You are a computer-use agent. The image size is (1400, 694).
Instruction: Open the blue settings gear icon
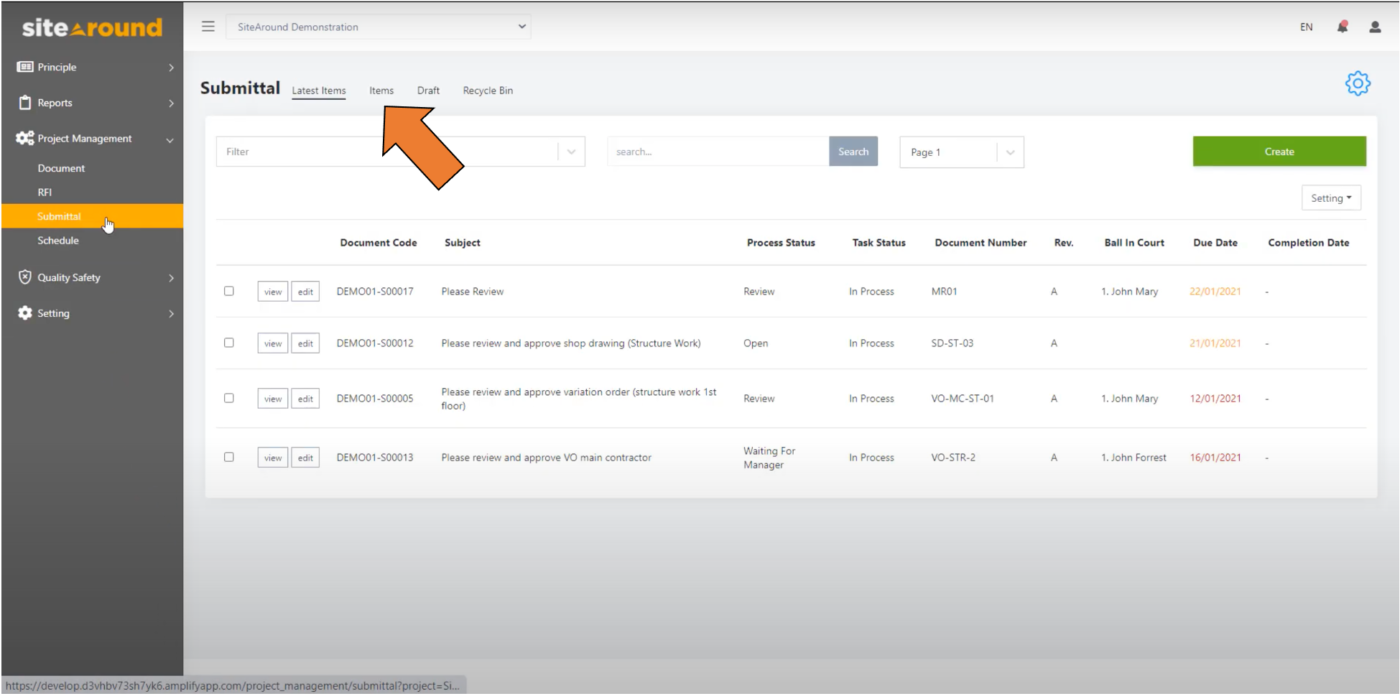(x=1357, y=84)
